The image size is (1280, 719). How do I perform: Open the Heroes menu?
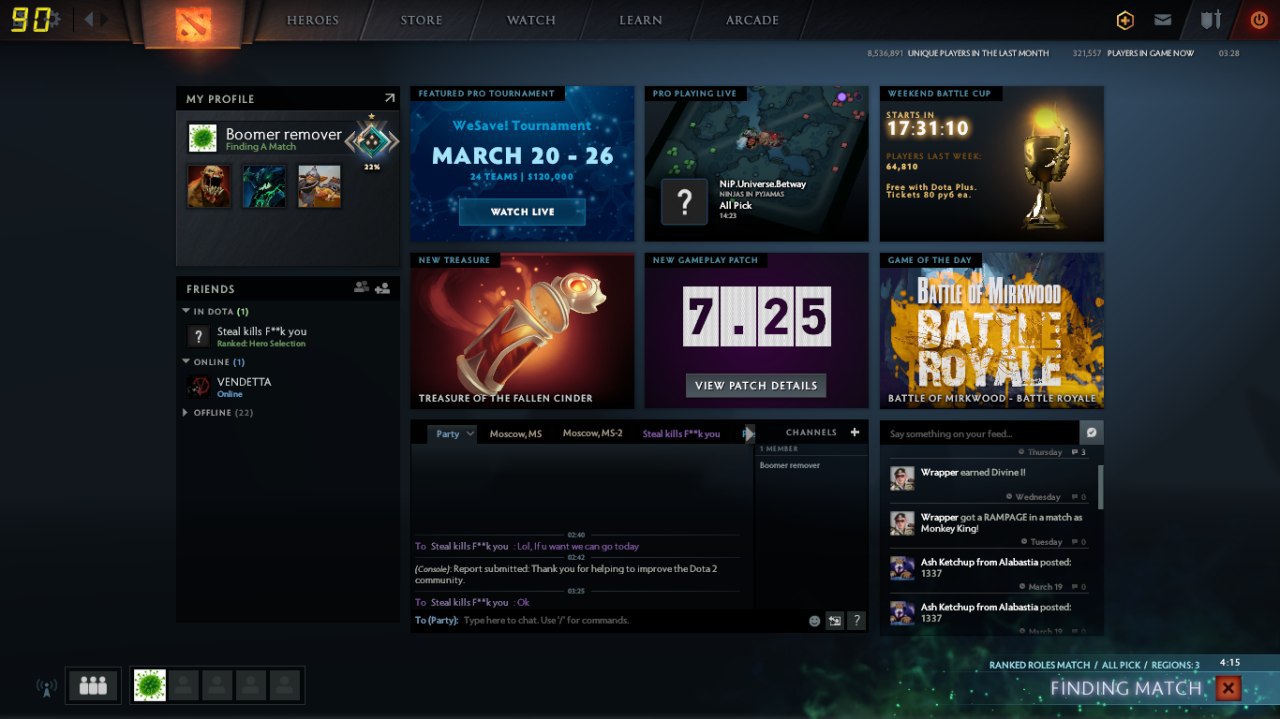(x=313, y=20)
